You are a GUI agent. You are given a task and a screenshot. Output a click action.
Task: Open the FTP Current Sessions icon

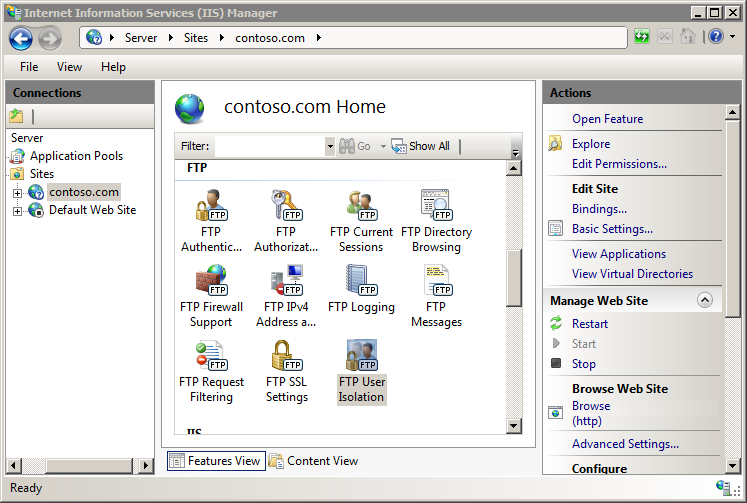(x=361, y=205)
